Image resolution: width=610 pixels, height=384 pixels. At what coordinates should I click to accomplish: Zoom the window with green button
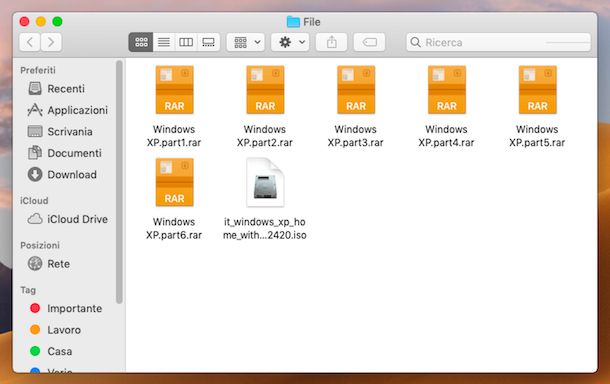(x=57, y=21)
